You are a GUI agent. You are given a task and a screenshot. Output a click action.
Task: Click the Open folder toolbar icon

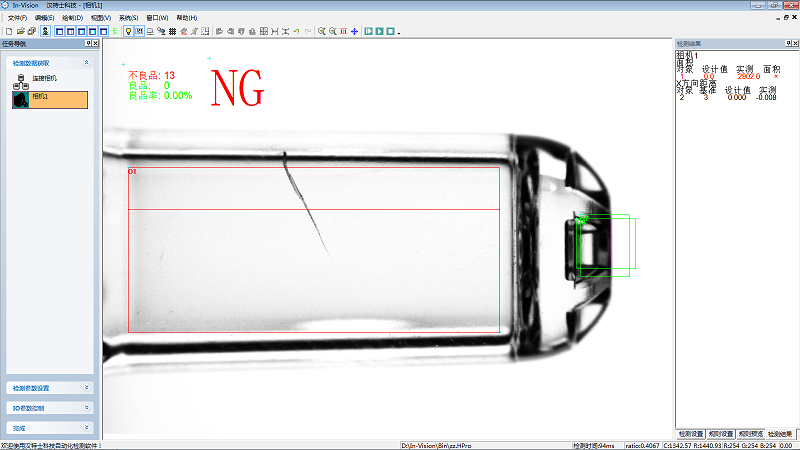point(20,31)
